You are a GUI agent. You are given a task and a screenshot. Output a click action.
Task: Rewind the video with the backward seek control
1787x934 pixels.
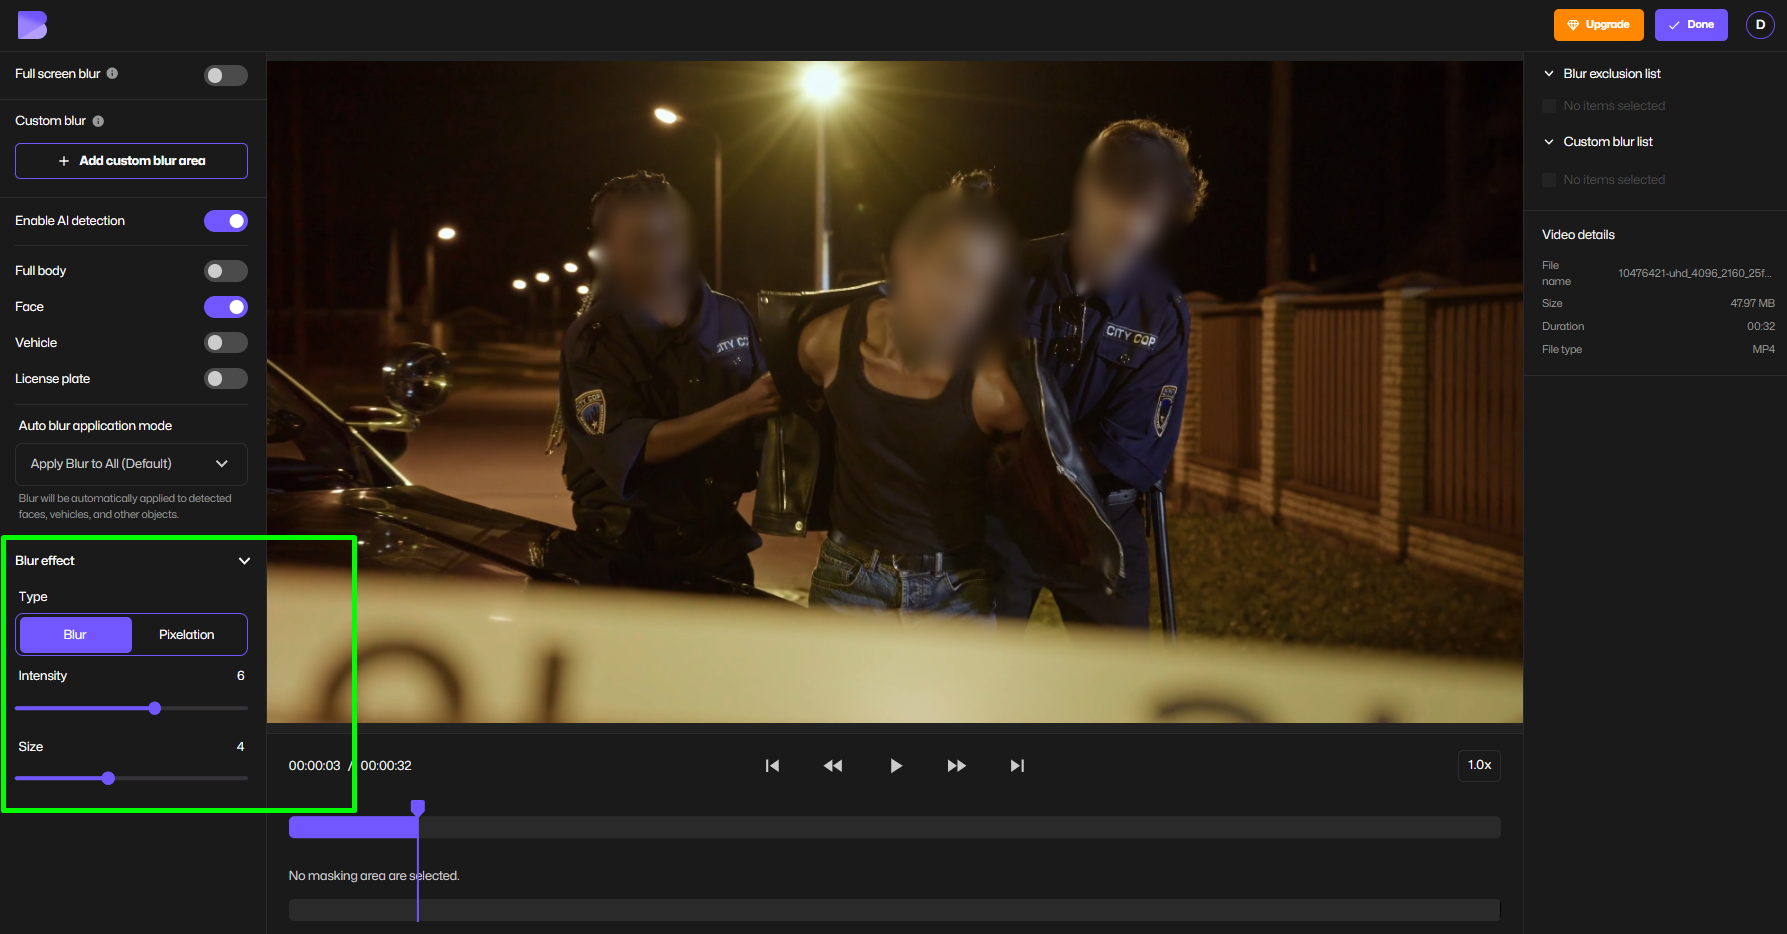coord(833,765)
